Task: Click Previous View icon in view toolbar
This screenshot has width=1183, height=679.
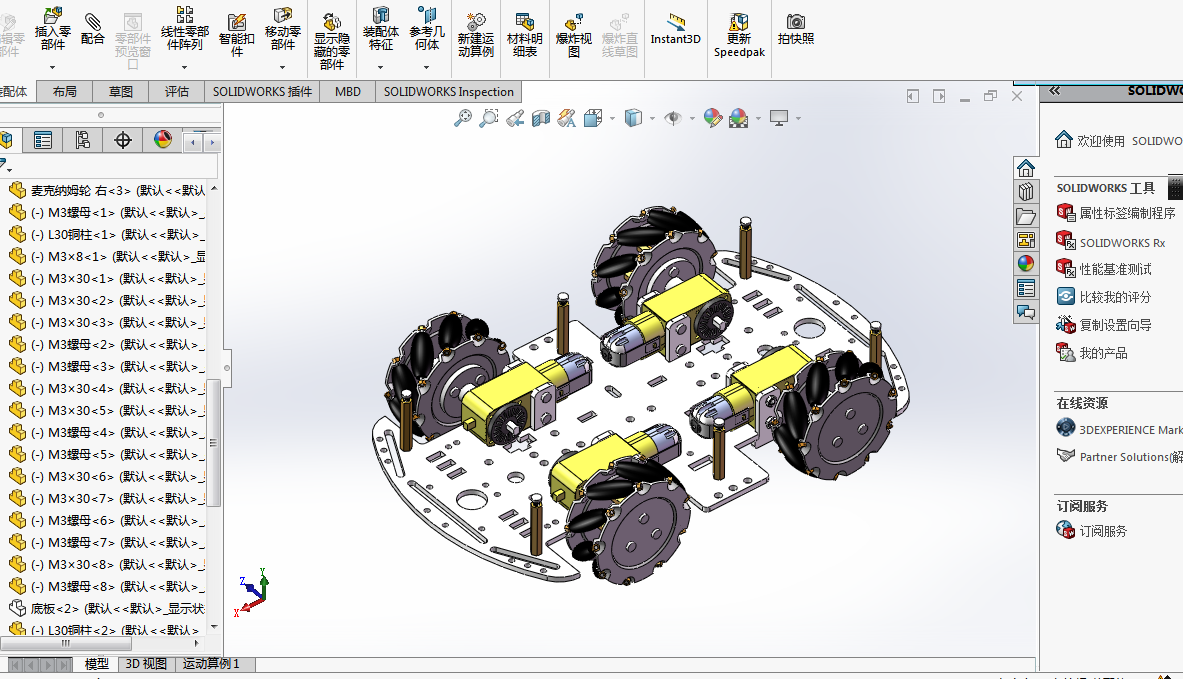Action: [515, 118]
